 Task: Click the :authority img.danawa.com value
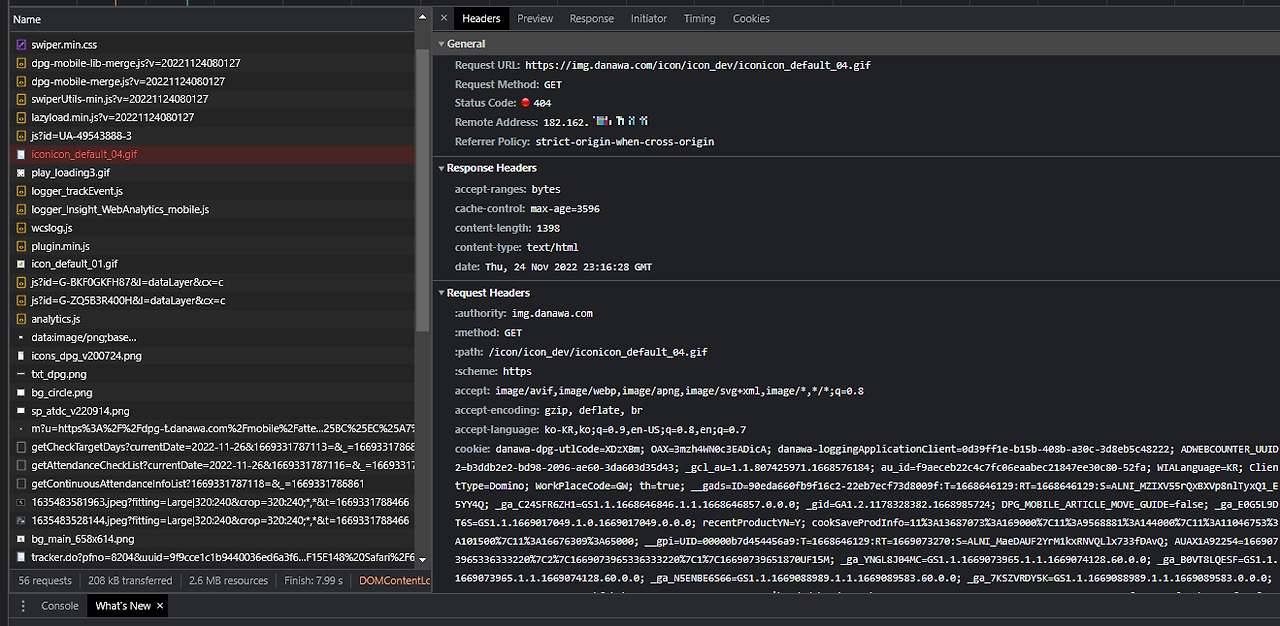pos(552,313)
